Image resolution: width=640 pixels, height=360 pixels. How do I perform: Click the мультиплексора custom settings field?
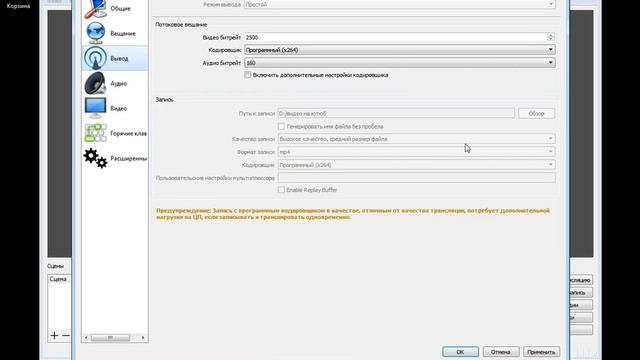tap(416, 178)
